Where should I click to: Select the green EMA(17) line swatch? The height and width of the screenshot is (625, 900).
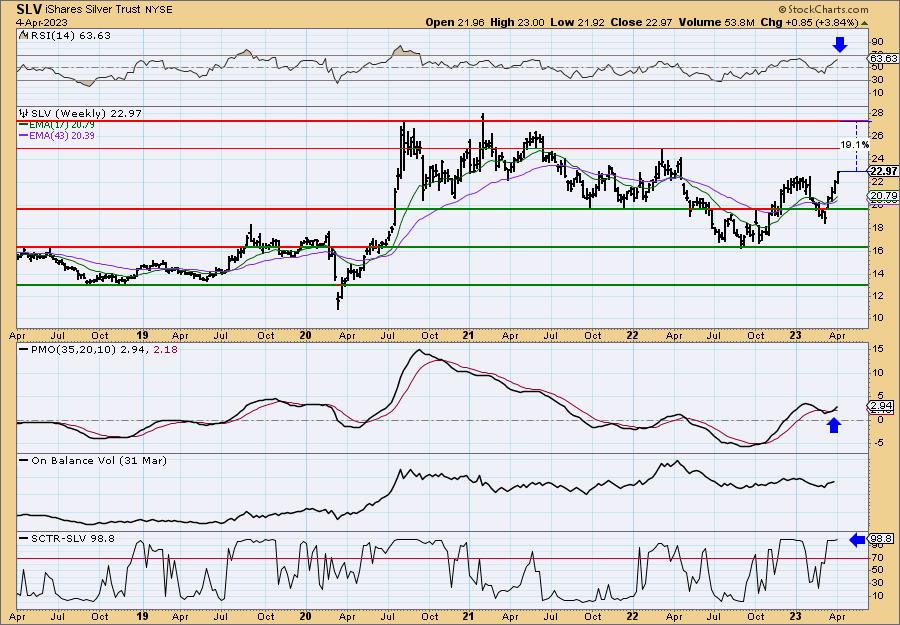(24, 125)
